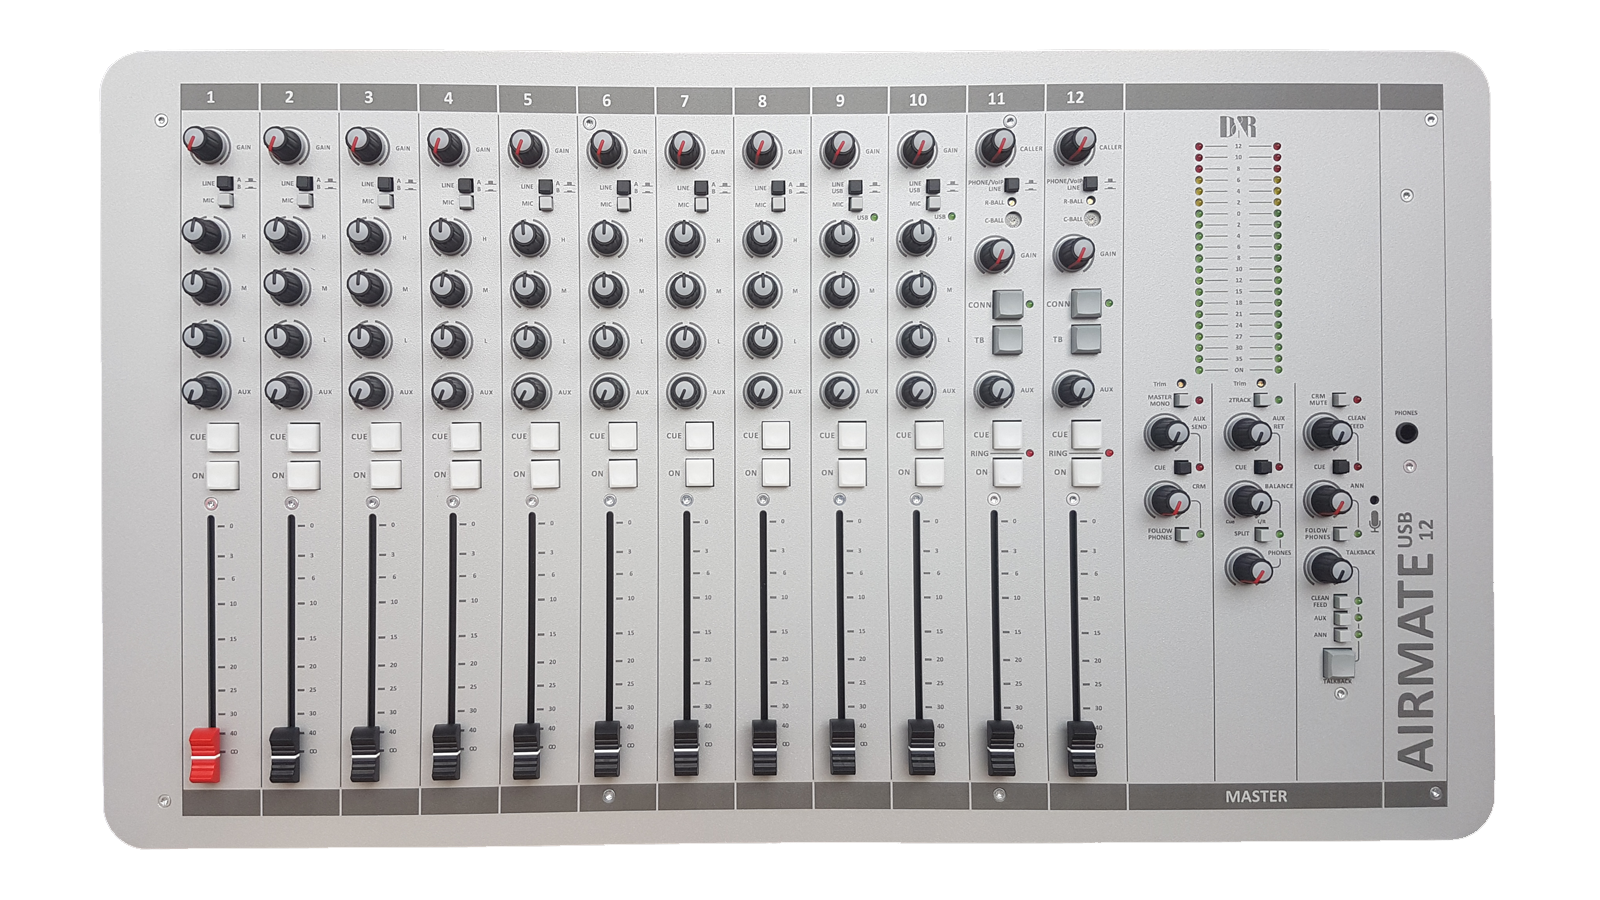
Task: Adjust the LOW EQ knob on channel 7
Action: (x=687, y=340)
